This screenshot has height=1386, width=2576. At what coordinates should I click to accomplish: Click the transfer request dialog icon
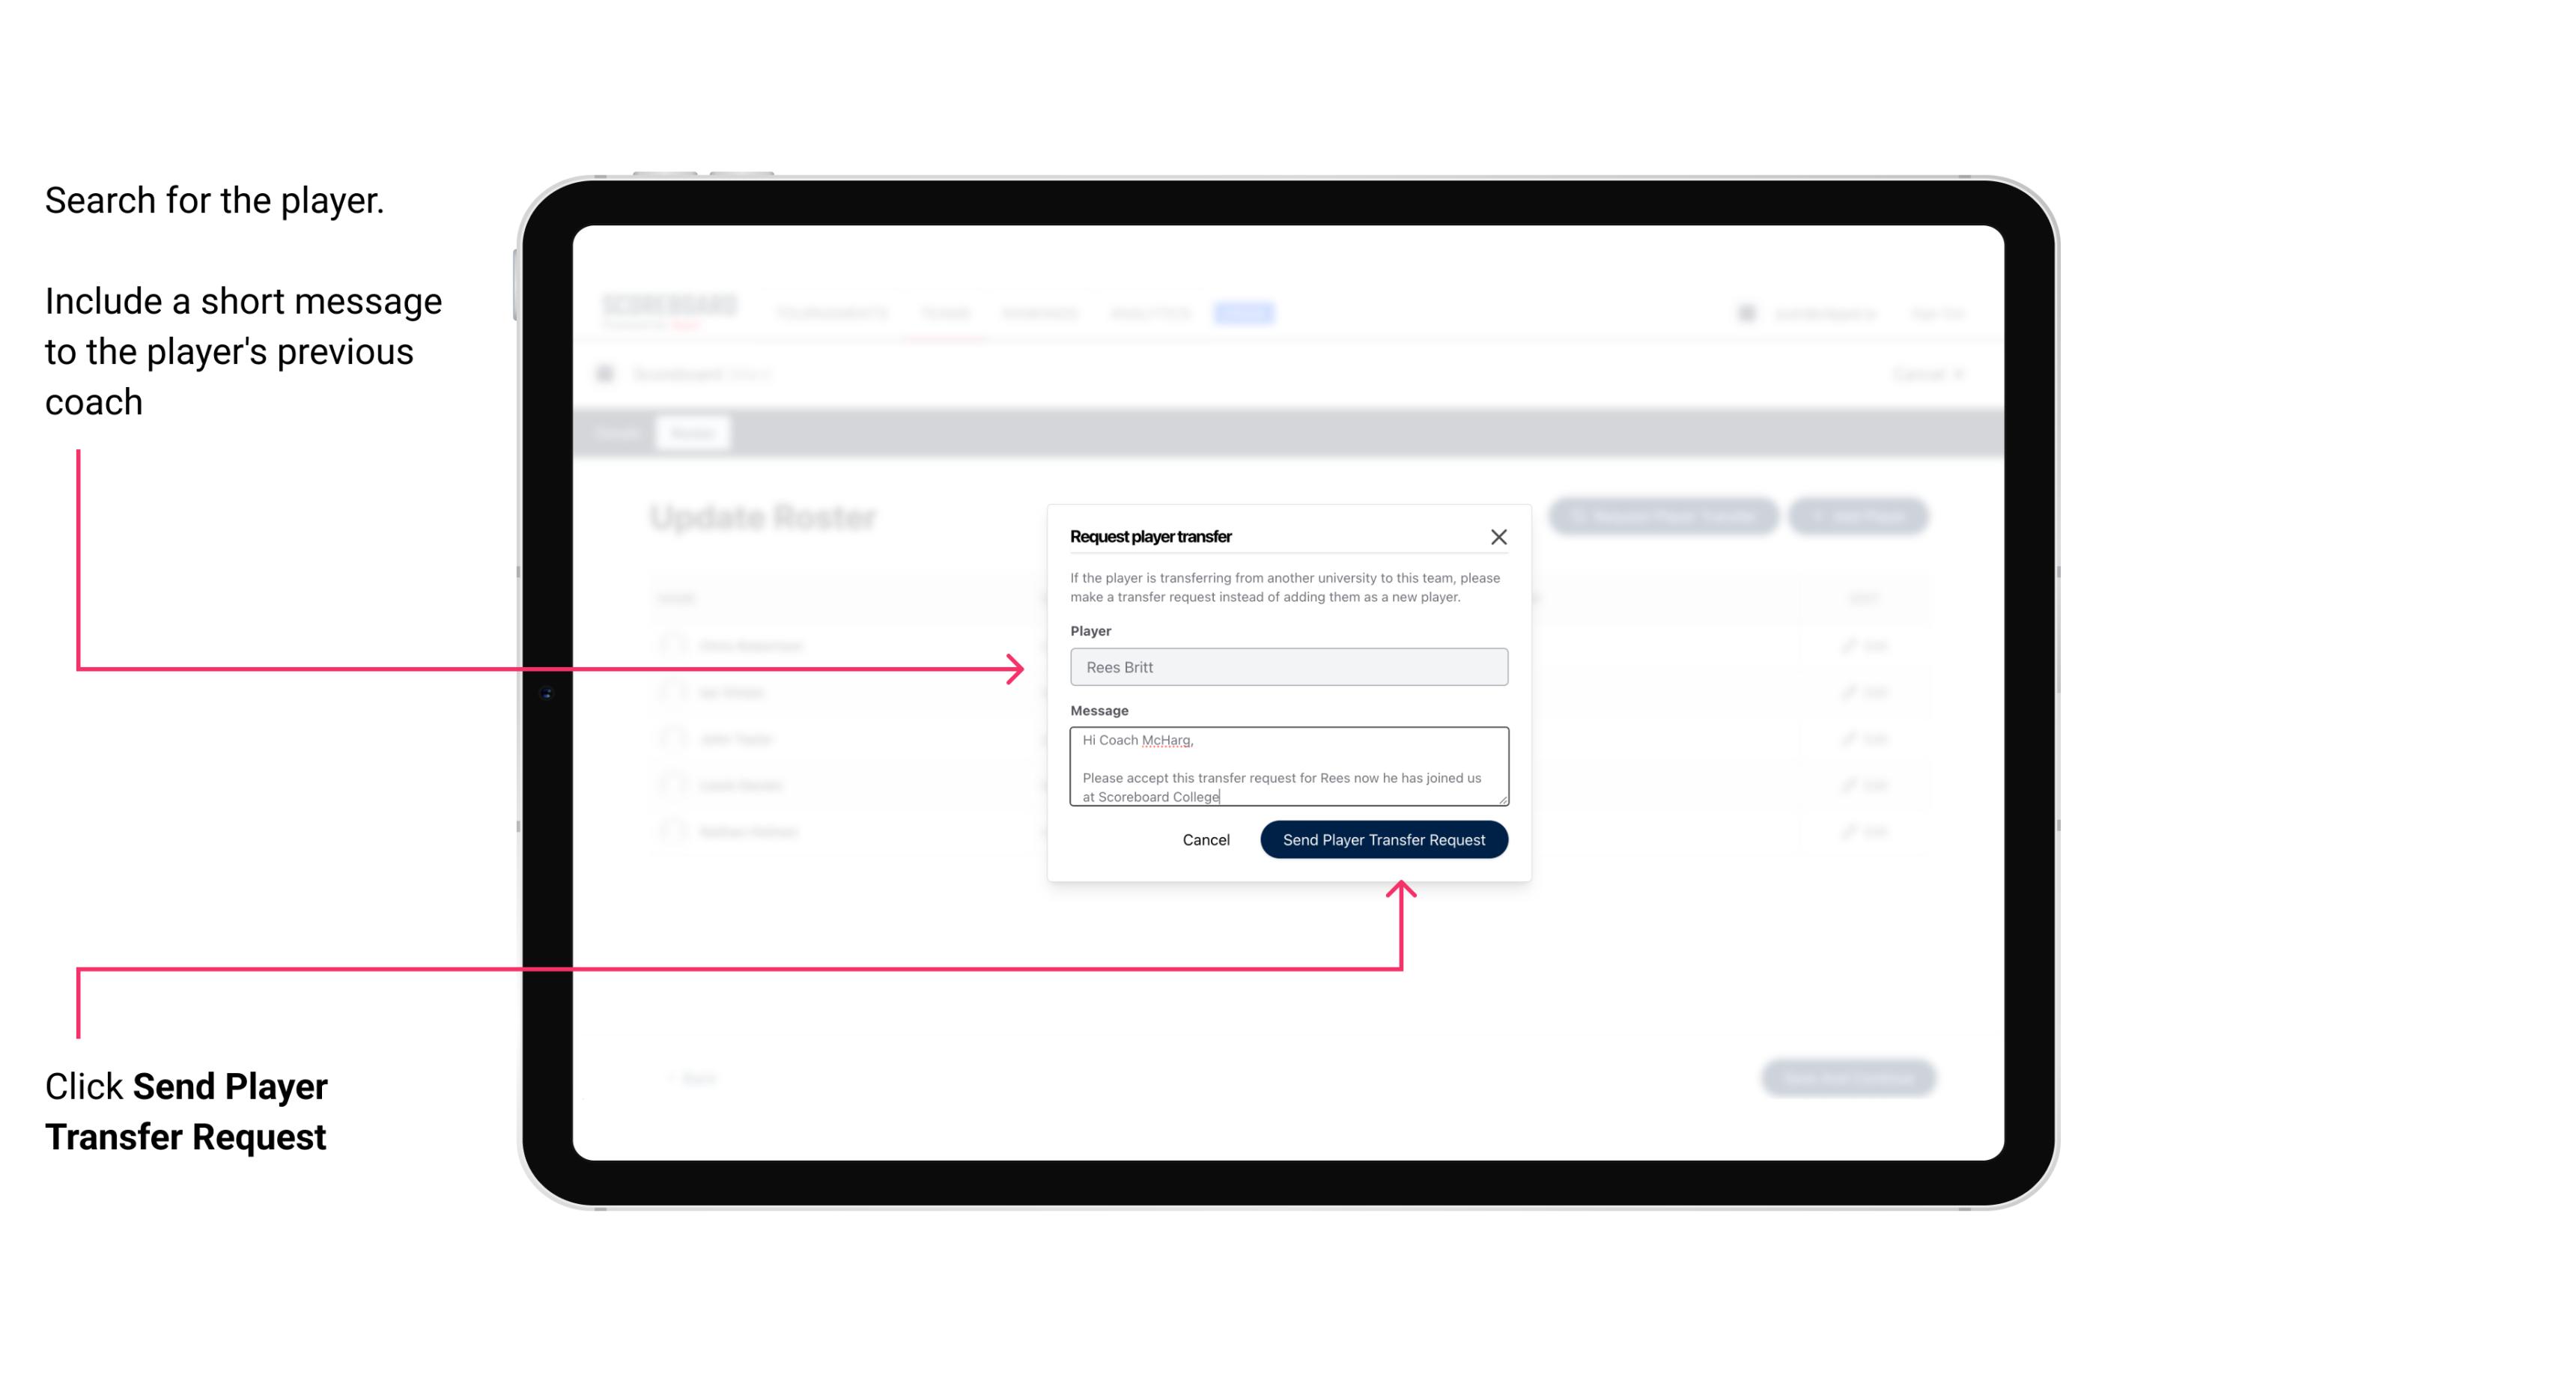(1501, 536)
